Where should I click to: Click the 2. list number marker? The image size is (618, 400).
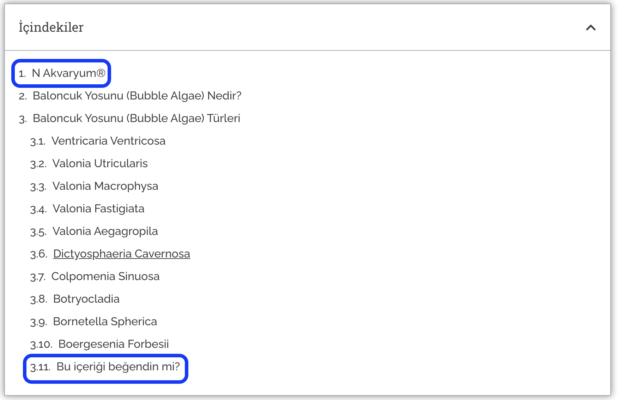click(22, 96)
